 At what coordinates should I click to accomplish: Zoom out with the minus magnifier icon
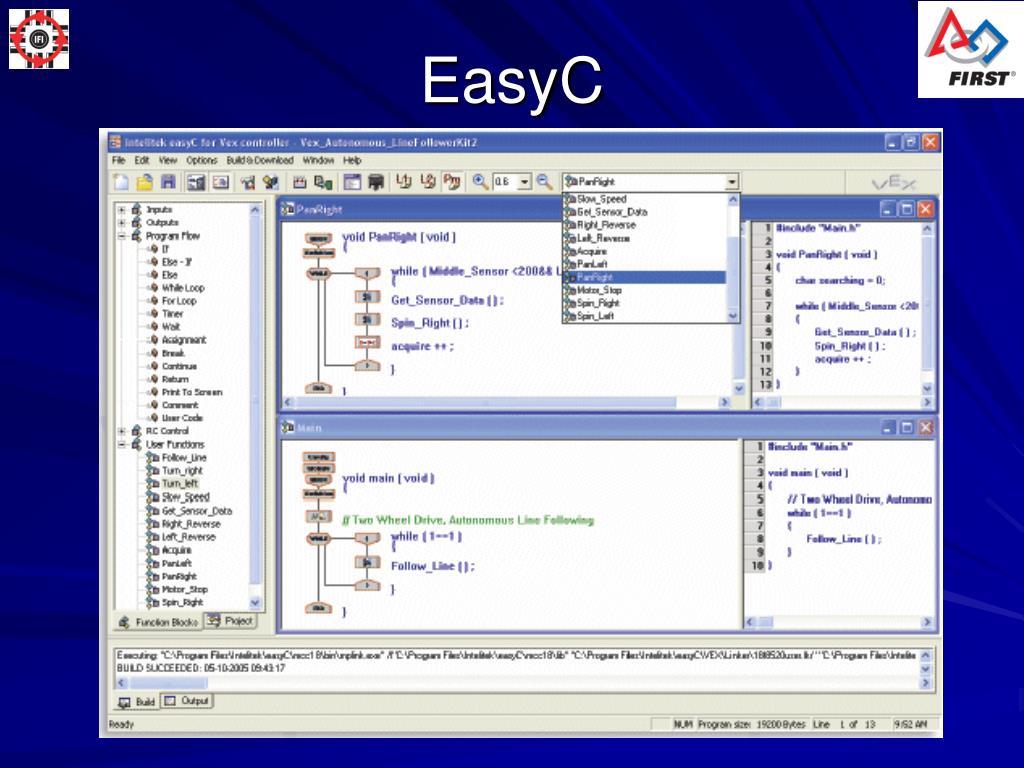point(543,182)
